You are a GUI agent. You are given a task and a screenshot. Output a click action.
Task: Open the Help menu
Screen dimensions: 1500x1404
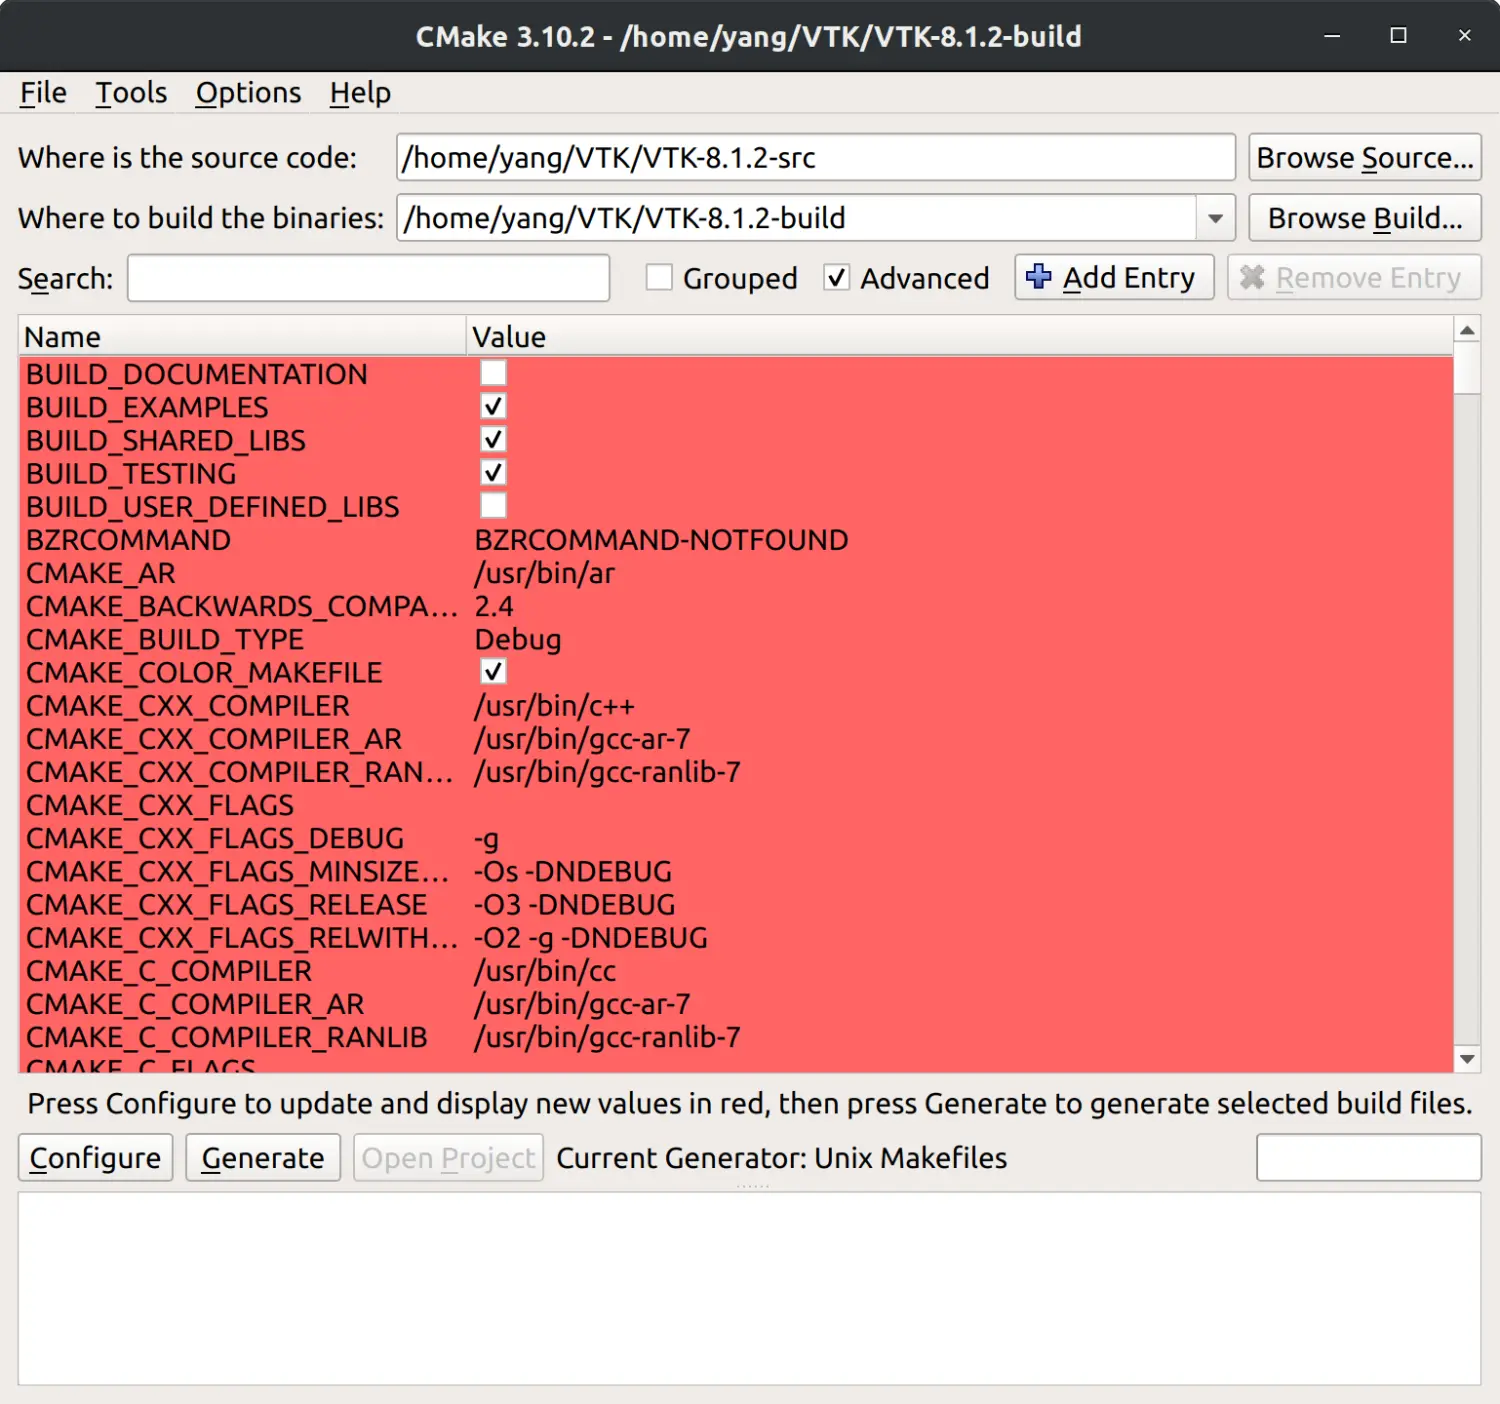(360, 93)
